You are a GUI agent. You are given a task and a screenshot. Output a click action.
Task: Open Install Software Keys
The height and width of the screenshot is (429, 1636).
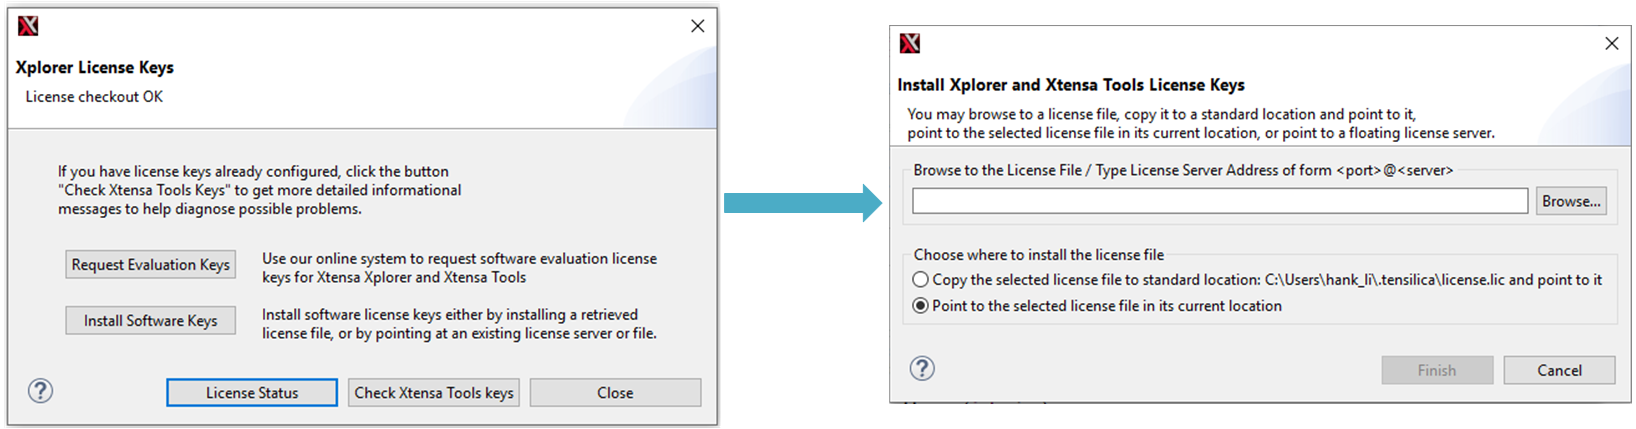click(x=151, y=321)
